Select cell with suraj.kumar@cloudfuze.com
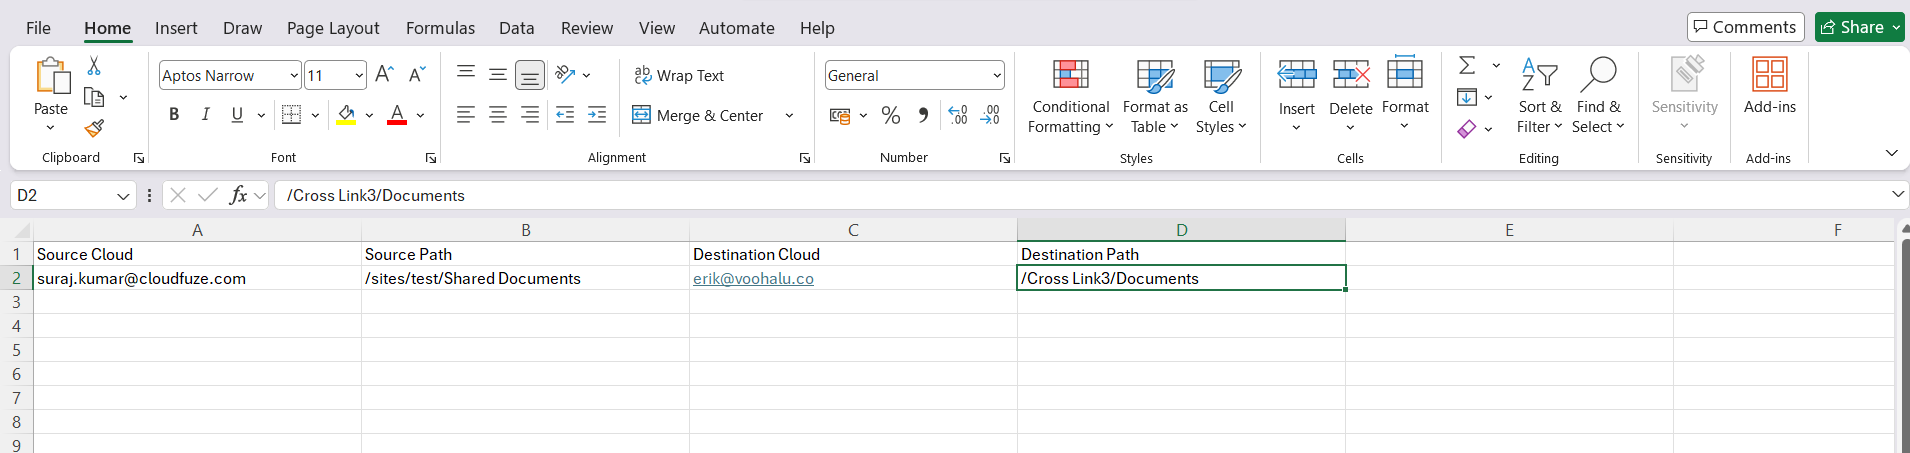This screenshot has height=453, width=1910. tap(197, 278)
